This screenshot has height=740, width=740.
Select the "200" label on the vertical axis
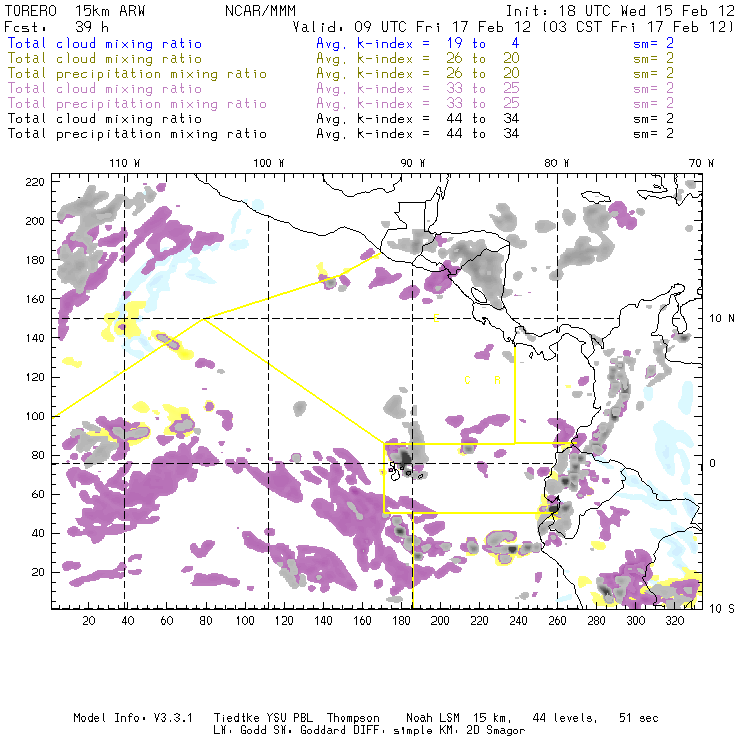[x=35, y=221]
